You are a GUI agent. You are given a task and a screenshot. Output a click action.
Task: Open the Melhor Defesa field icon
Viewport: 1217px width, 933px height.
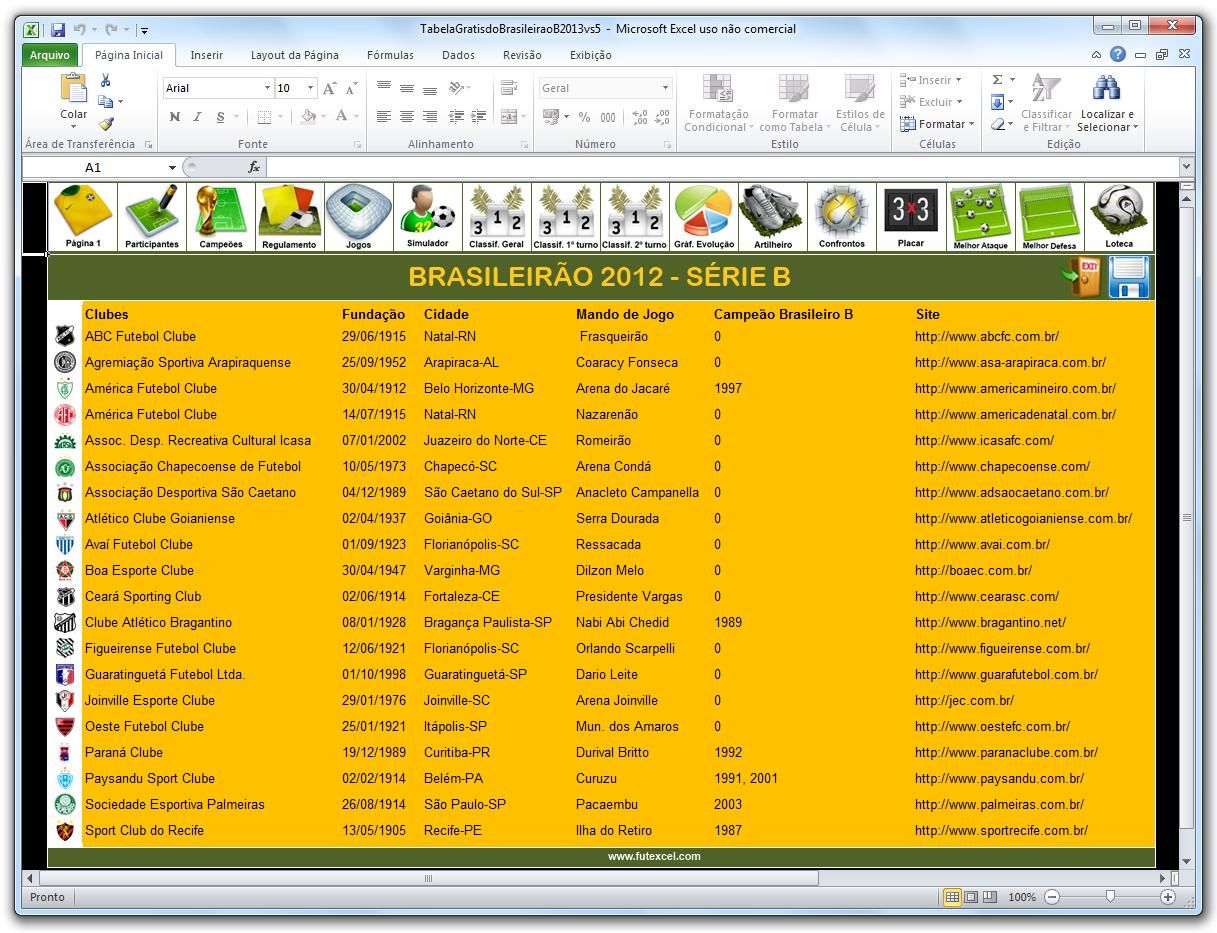coord(1050,216)
